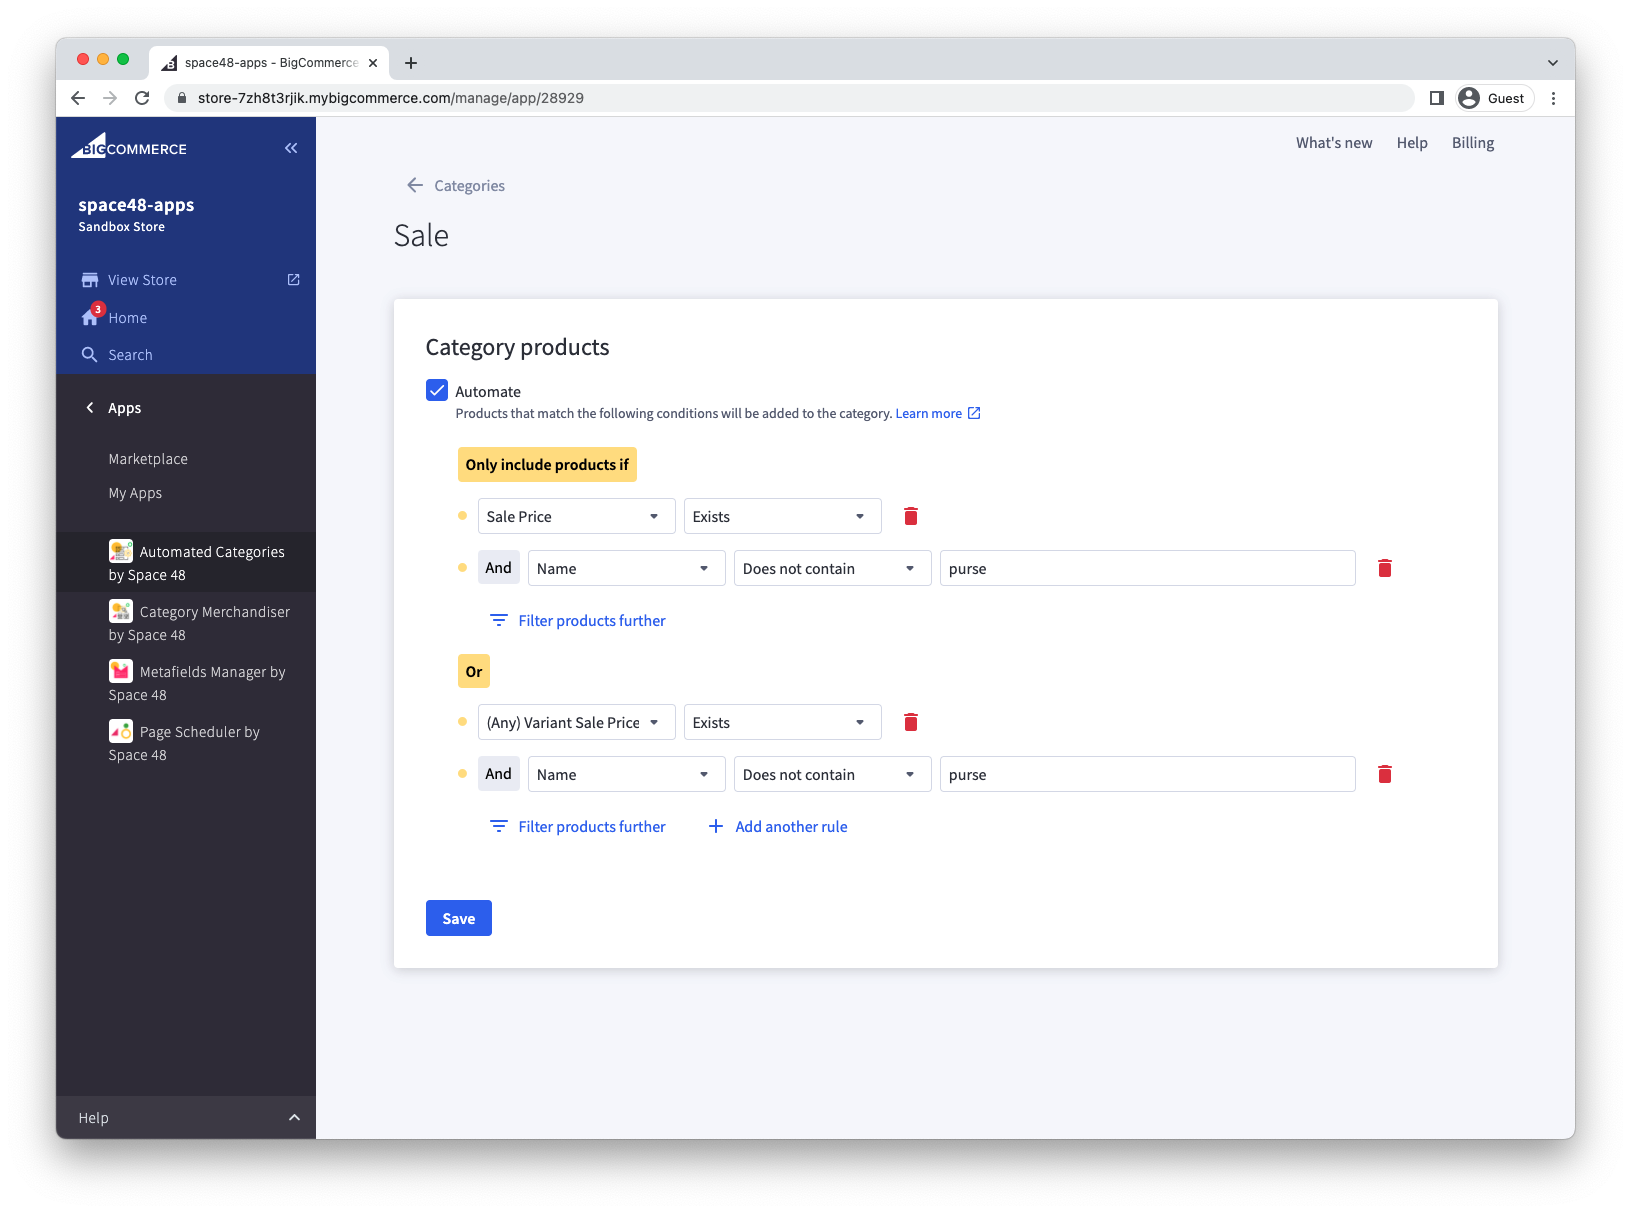Open What's new in top menu
1631x1213 pixels.
click(x=1334, y=143)
